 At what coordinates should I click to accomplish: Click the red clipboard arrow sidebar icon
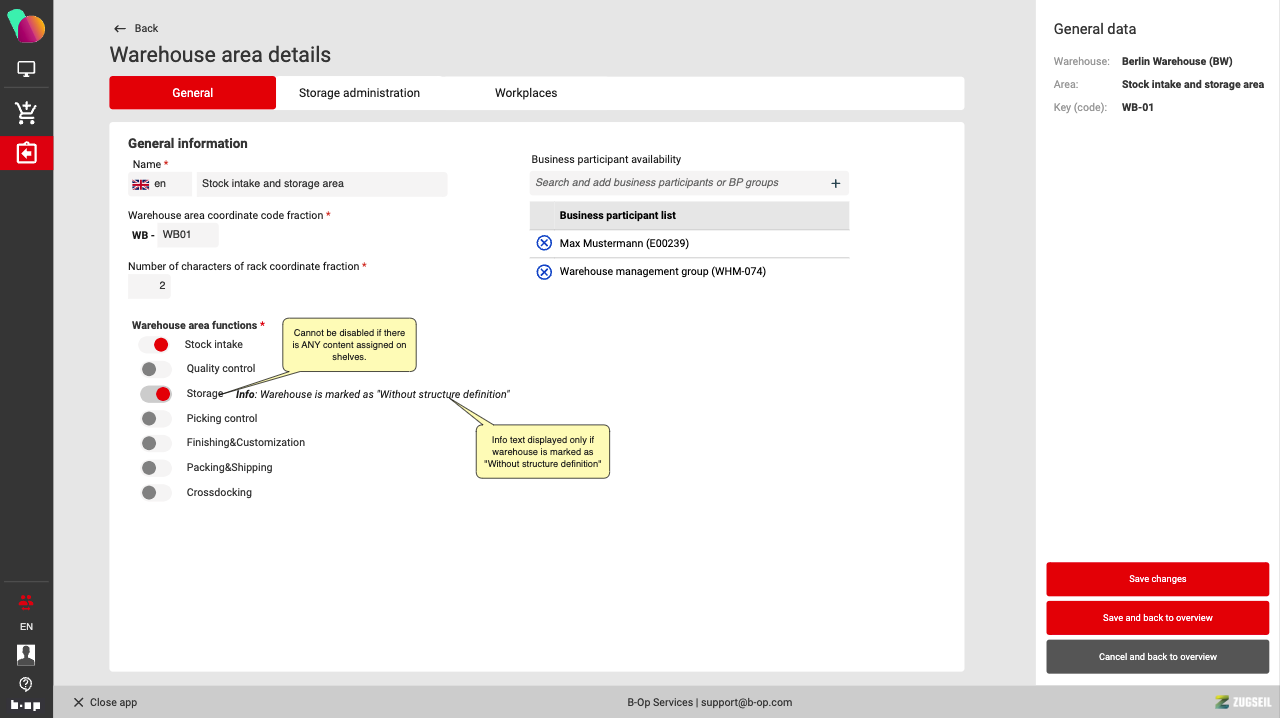26,153
